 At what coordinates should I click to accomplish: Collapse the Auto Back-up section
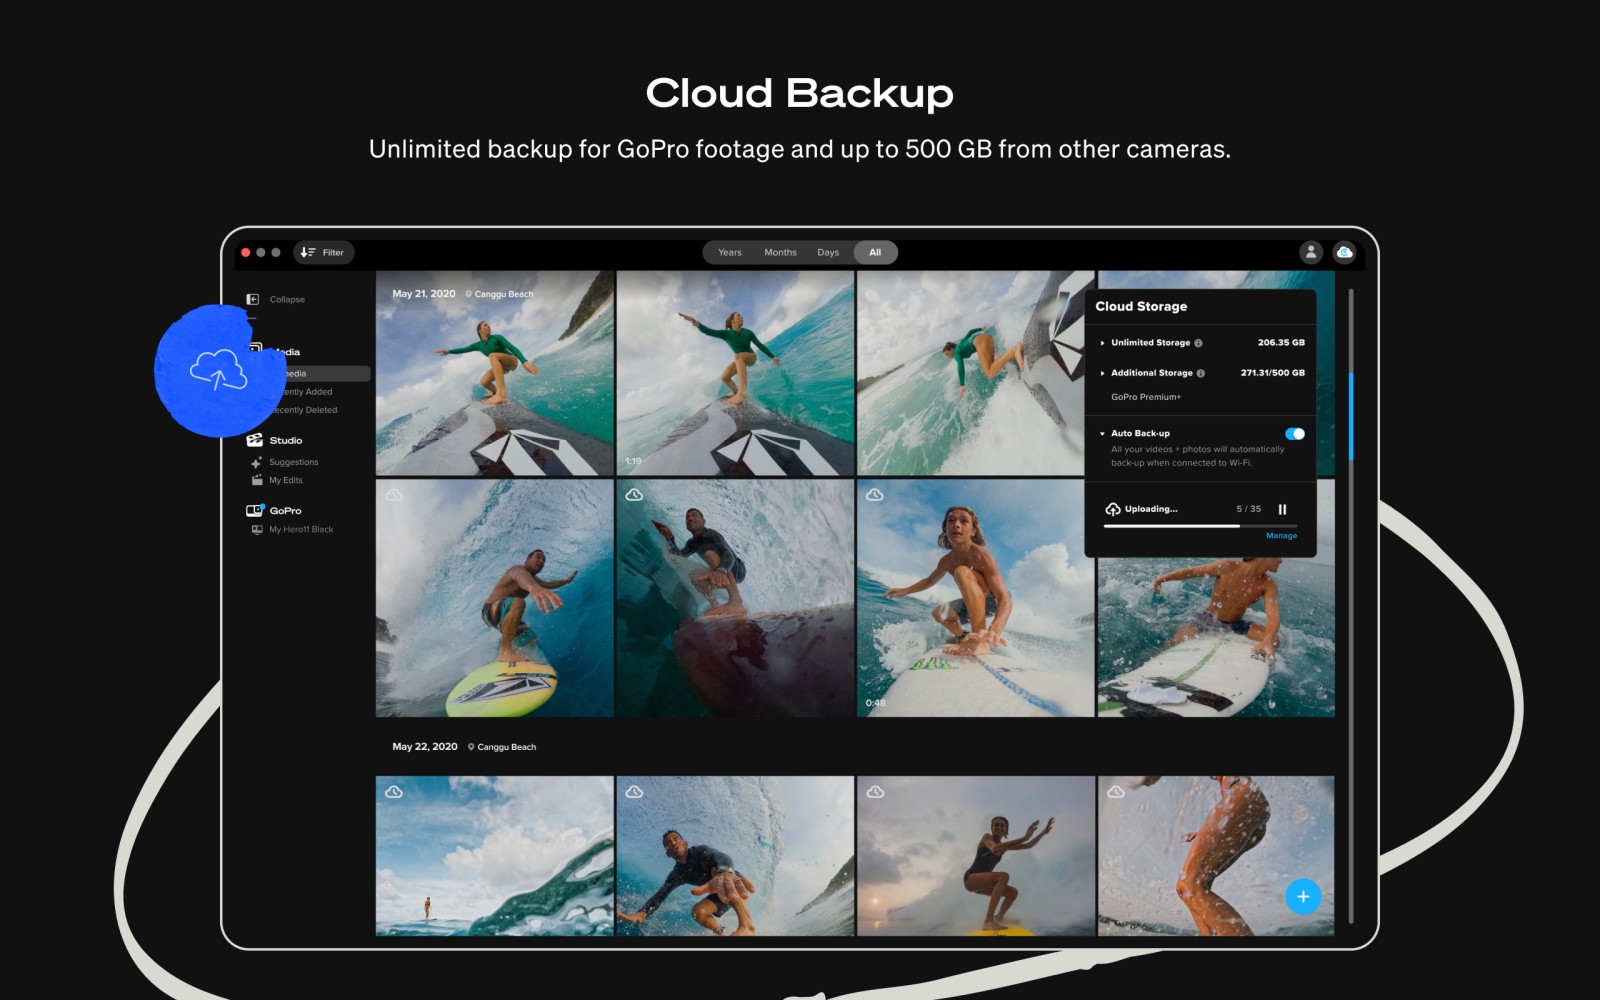(x=1102, y=433)
